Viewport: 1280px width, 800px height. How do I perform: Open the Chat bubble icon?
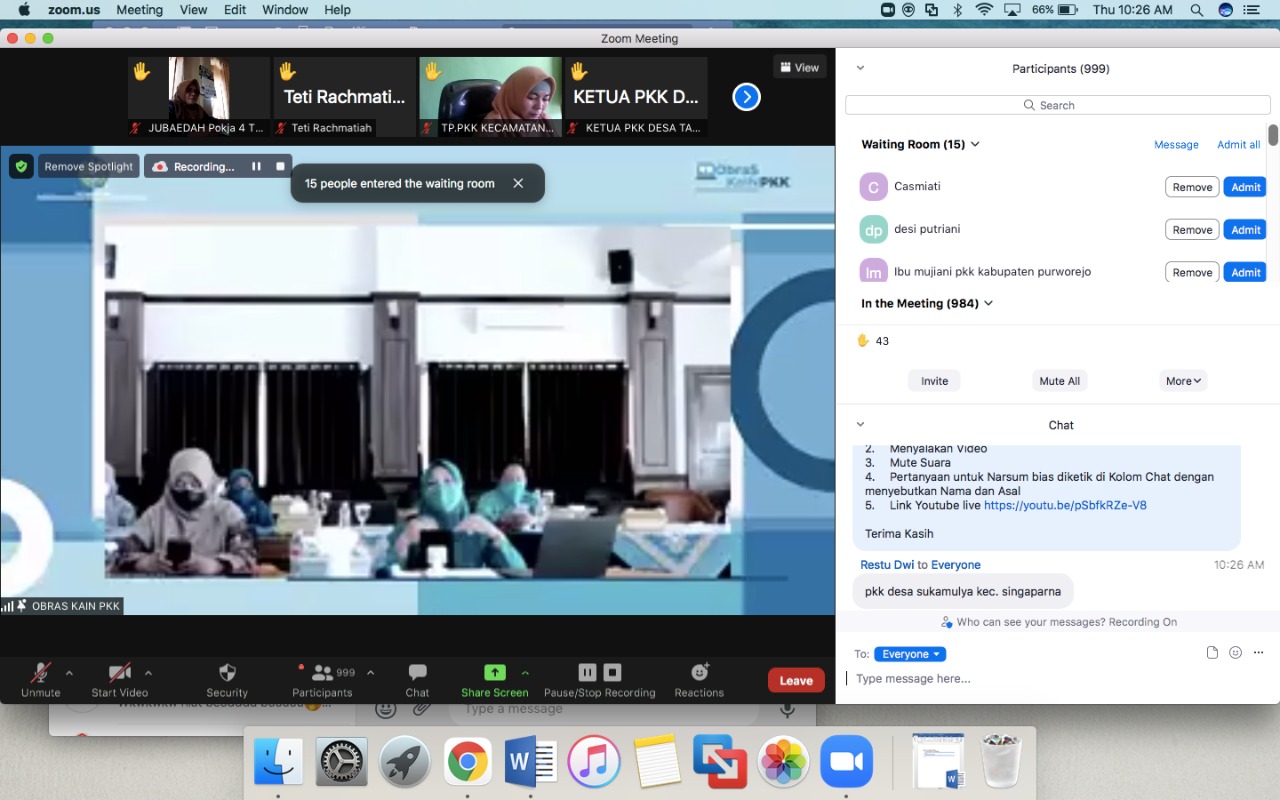click(x=417, y=673)
